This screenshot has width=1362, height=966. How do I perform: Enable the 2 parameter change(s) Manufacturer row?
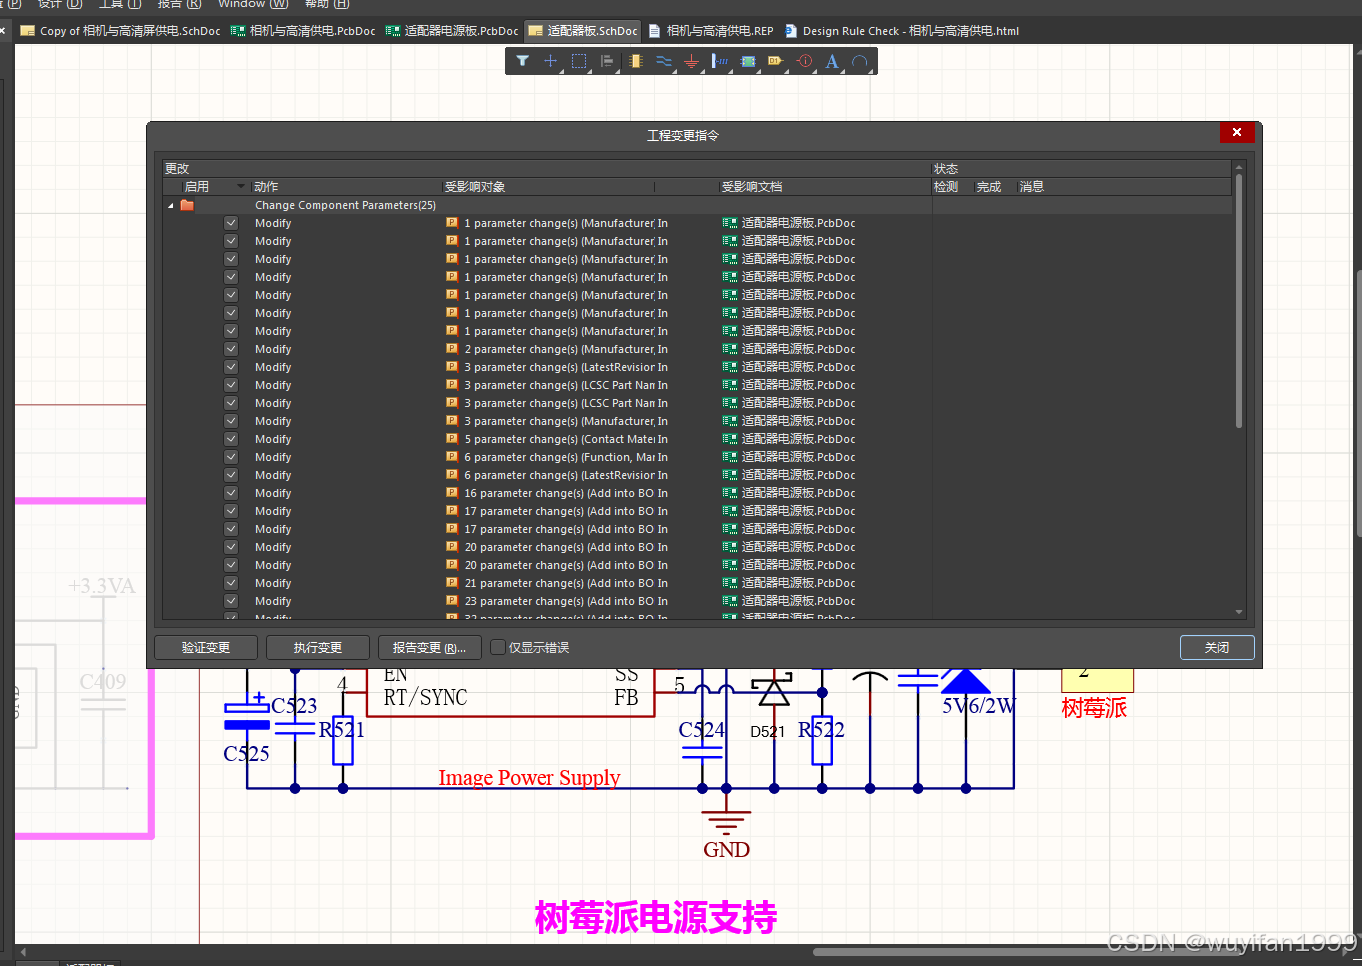(231, 349)
